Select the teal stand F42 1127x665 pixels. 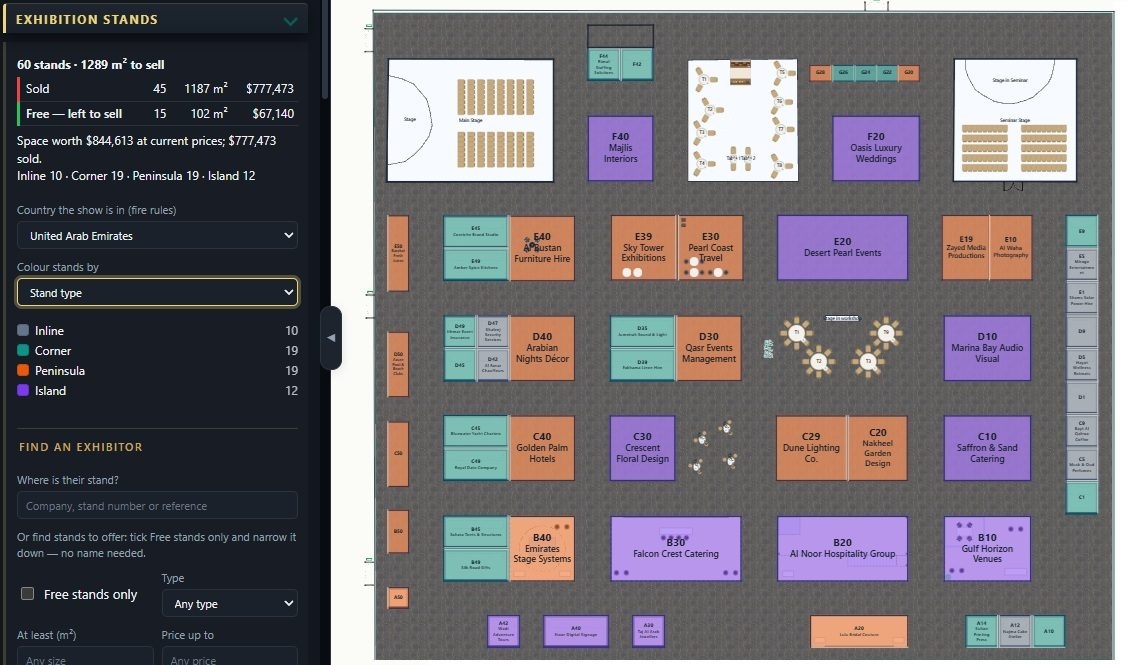(x=637, y=64)
